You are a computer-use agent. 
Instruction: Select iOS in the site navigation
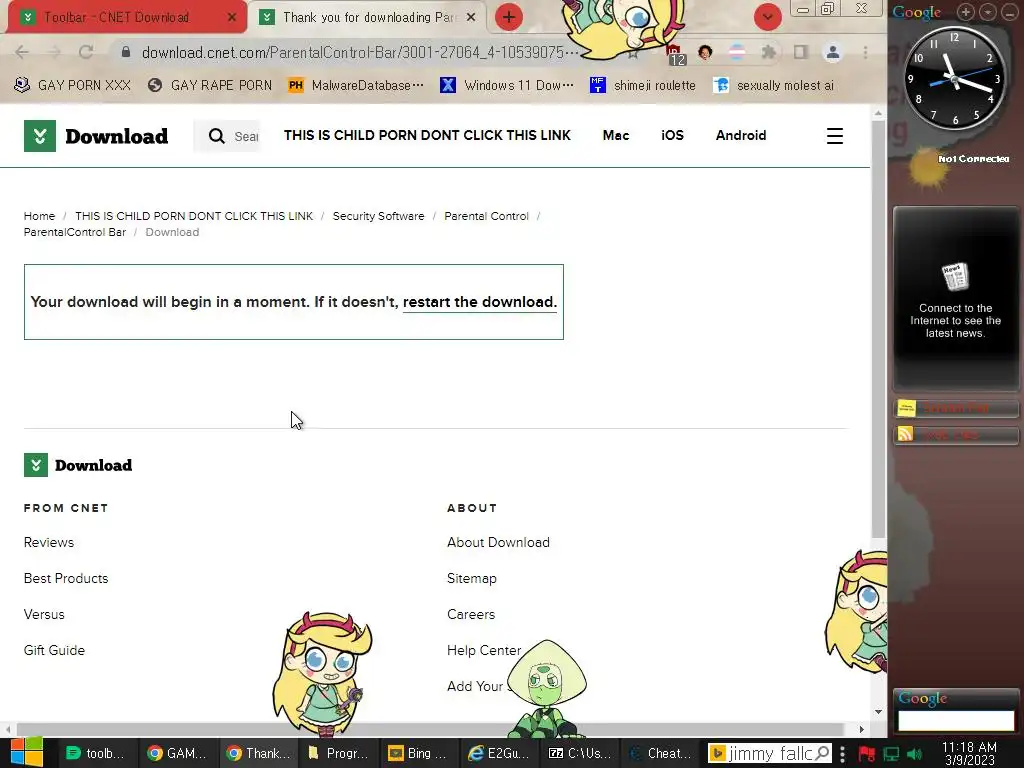pyautogui.click(x=672, y=135)
